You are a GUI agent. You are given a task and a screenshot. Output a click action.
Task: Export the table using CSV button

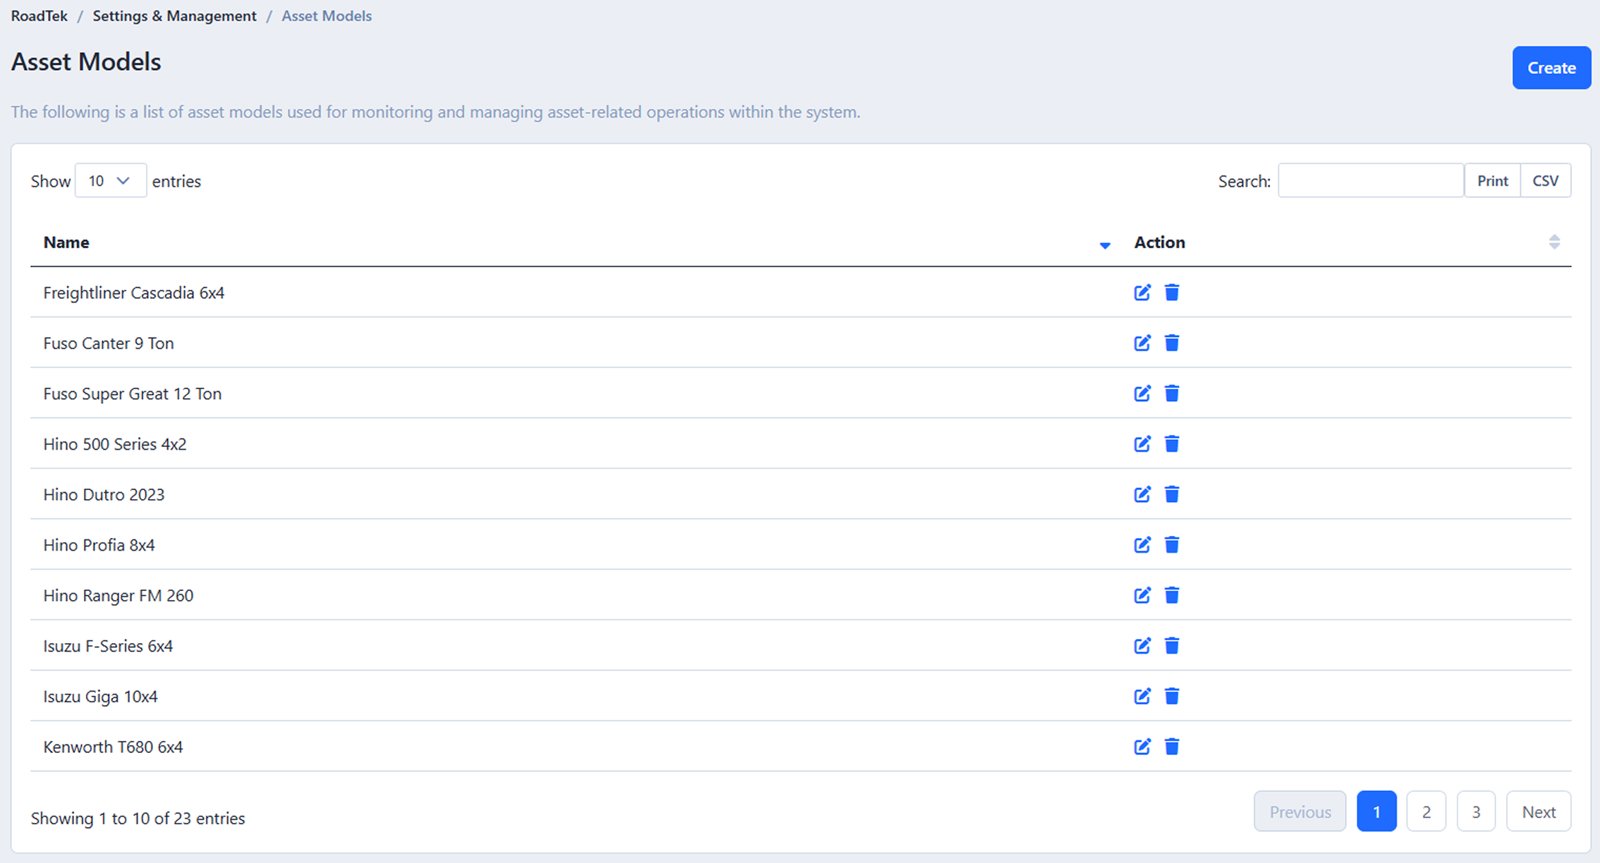(1545, 181)
